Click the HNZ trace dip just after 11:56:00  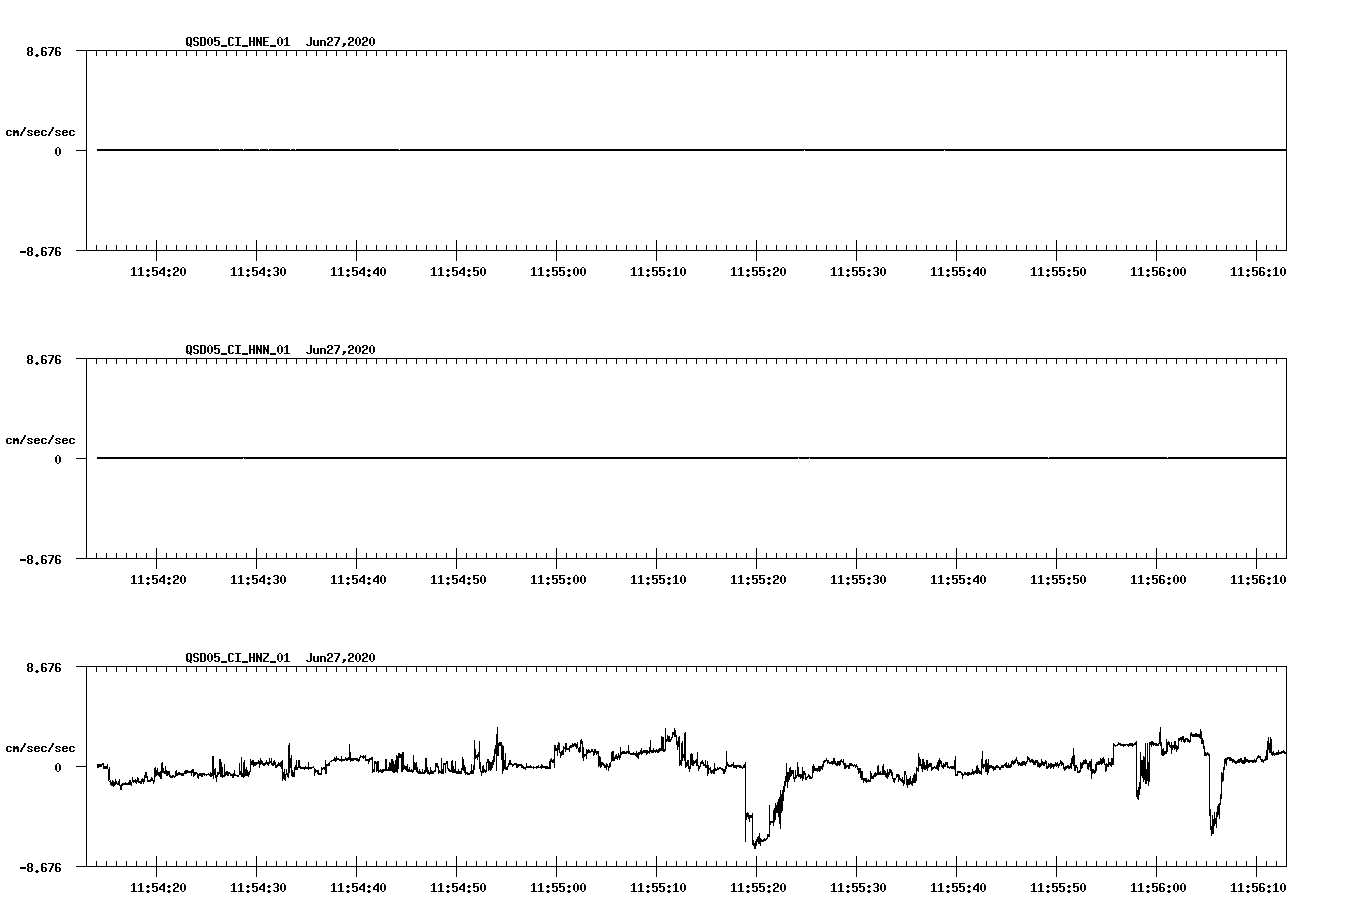1213,820
